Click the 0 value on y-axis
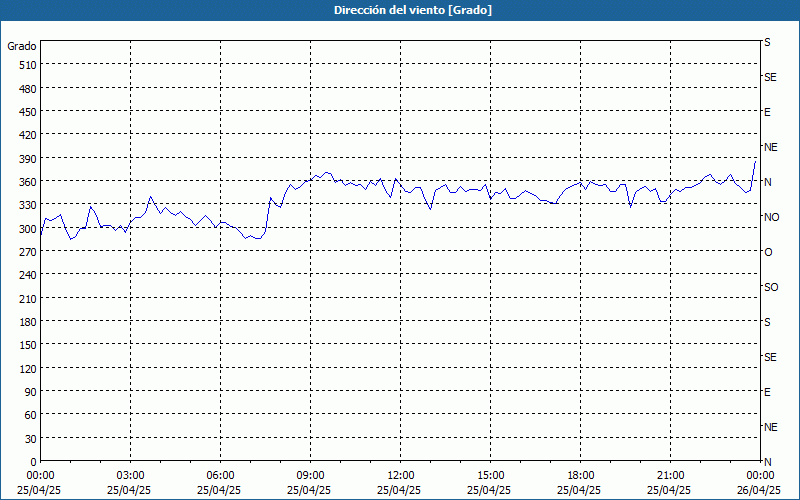Viewport: 800px width, 500px height. 33,461
